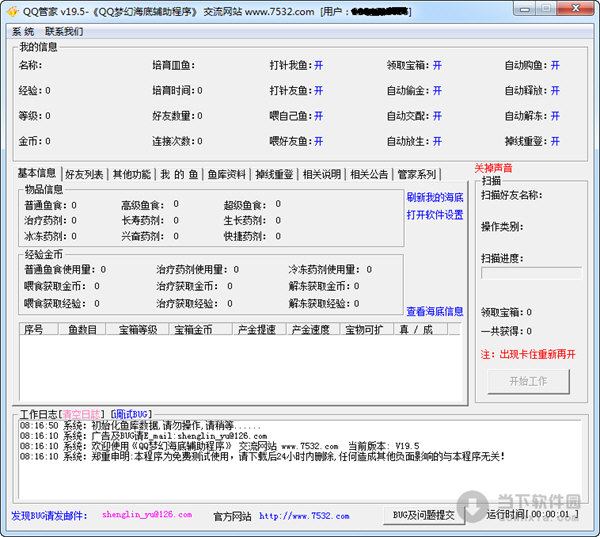
Task: Switch to the 掉线重登 tab
Action: [x=274, y=175]
